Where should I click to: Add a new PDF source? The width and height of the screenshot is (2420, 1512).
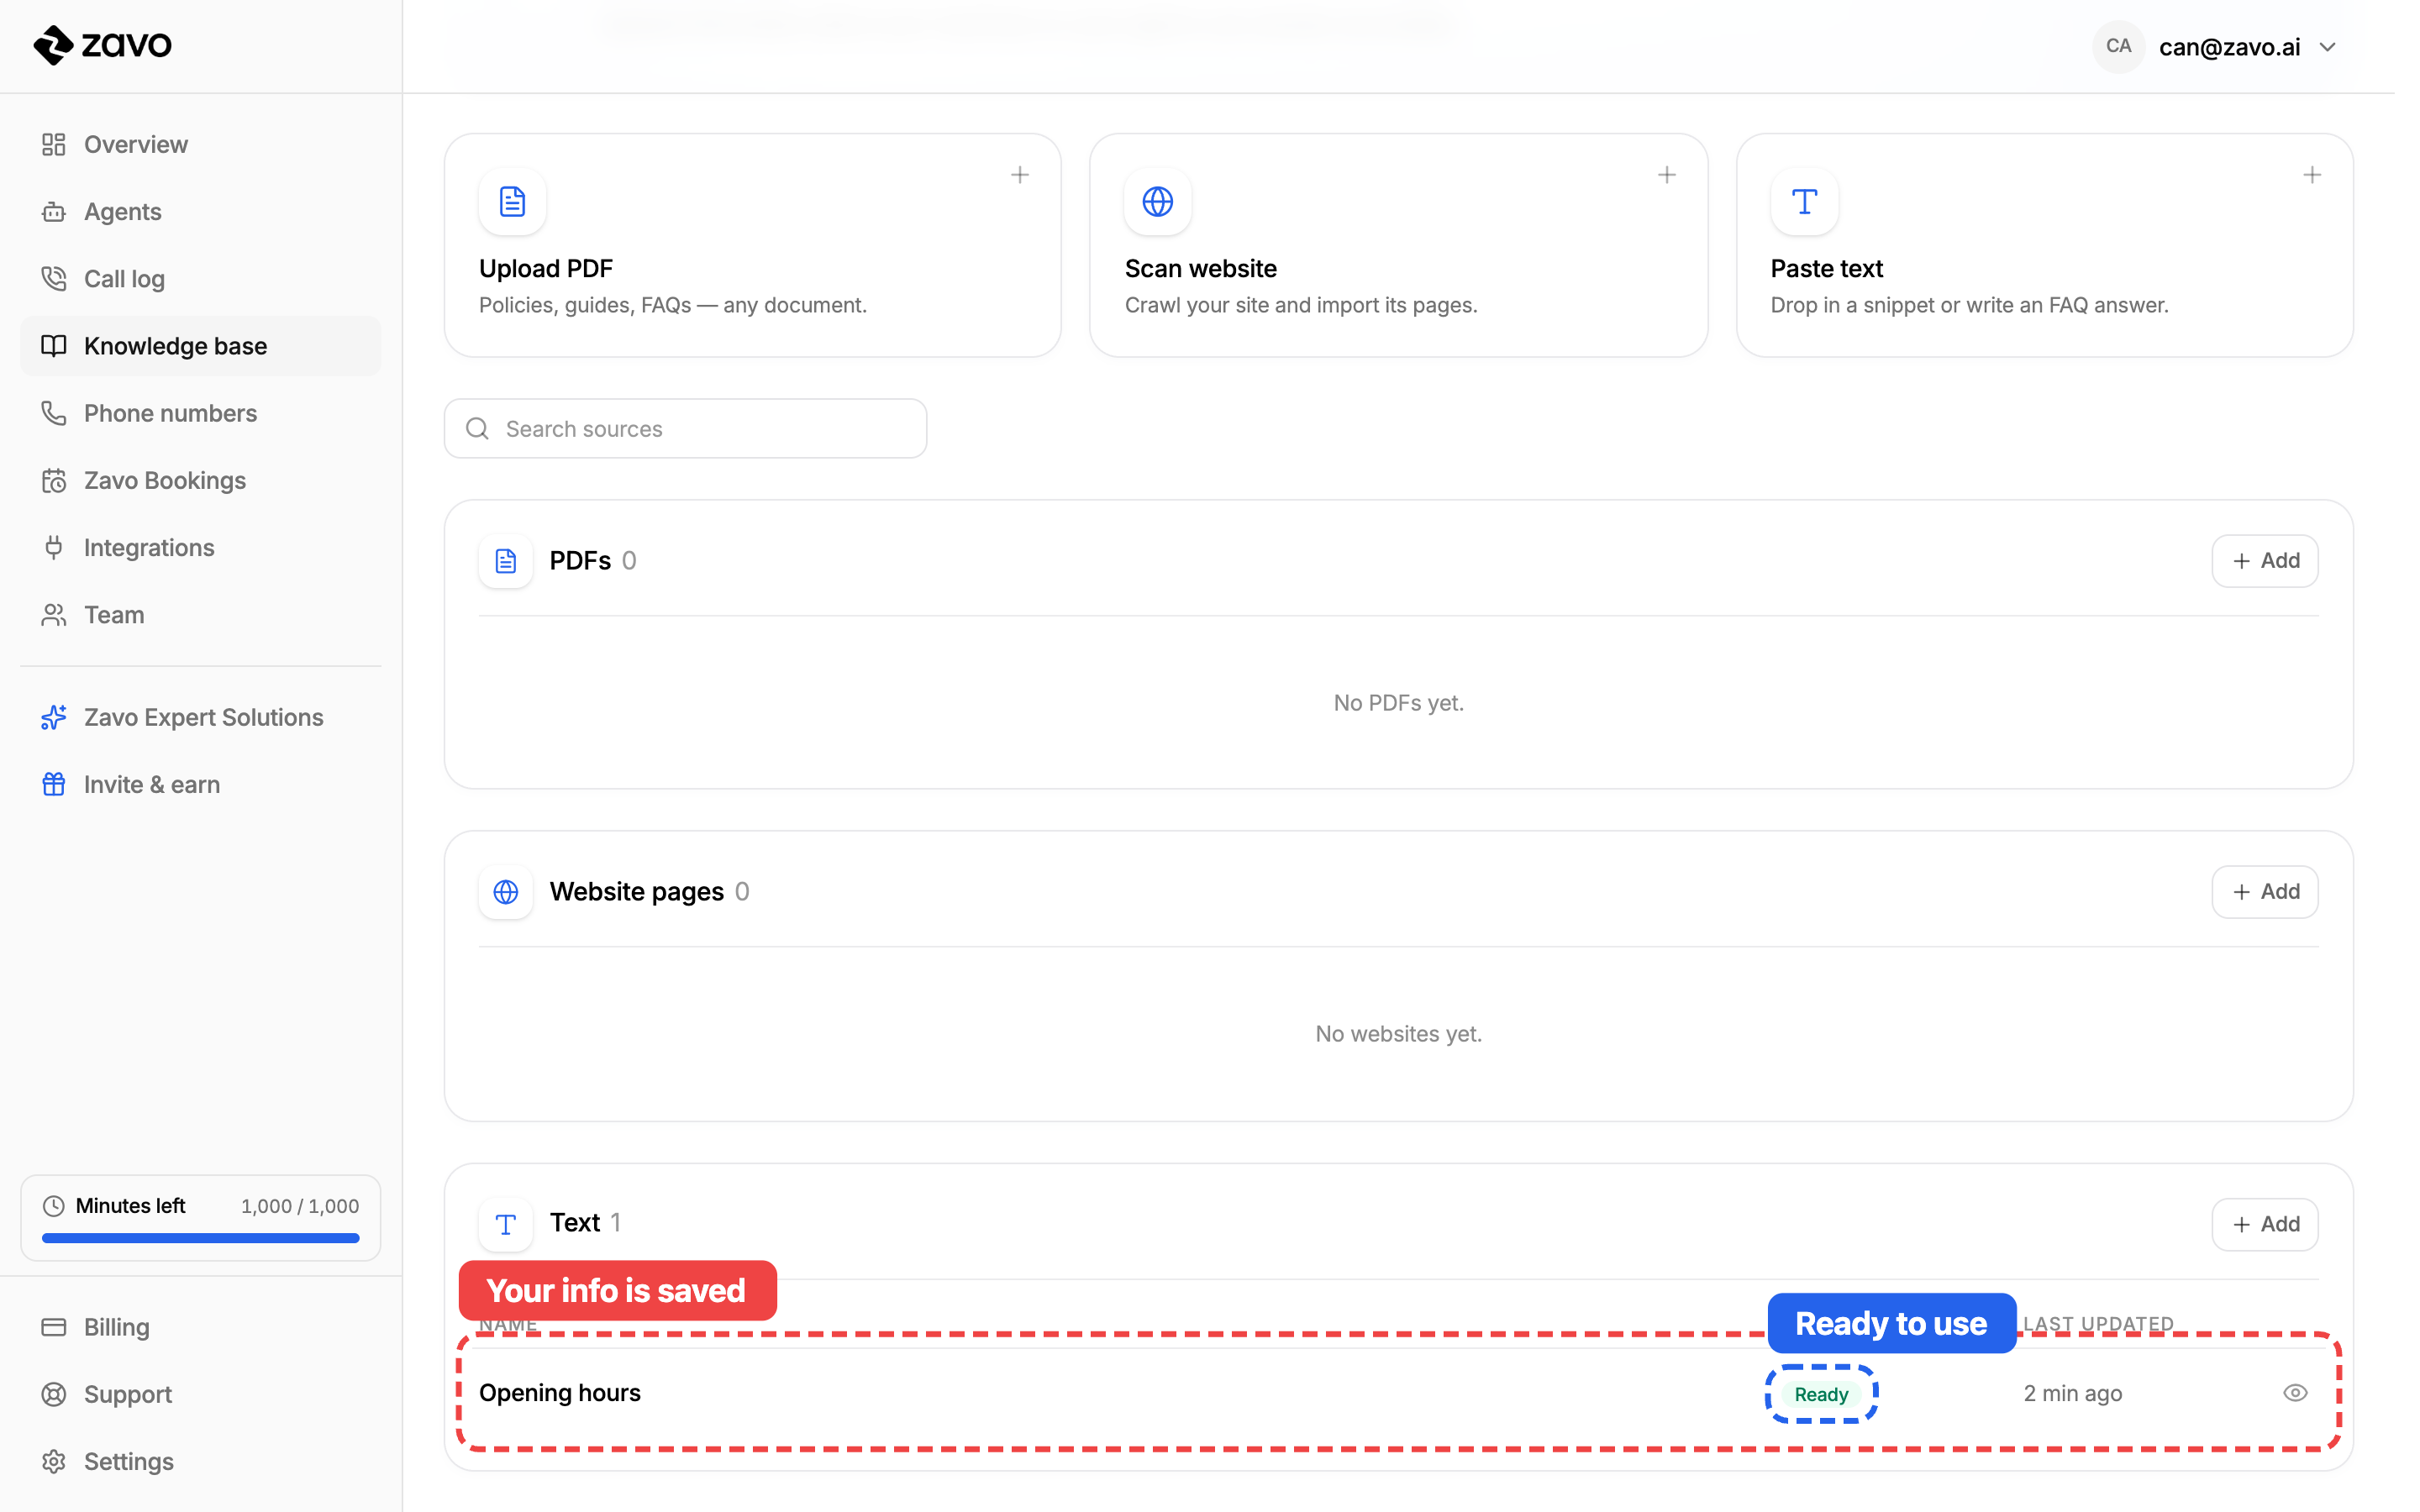2264,561
